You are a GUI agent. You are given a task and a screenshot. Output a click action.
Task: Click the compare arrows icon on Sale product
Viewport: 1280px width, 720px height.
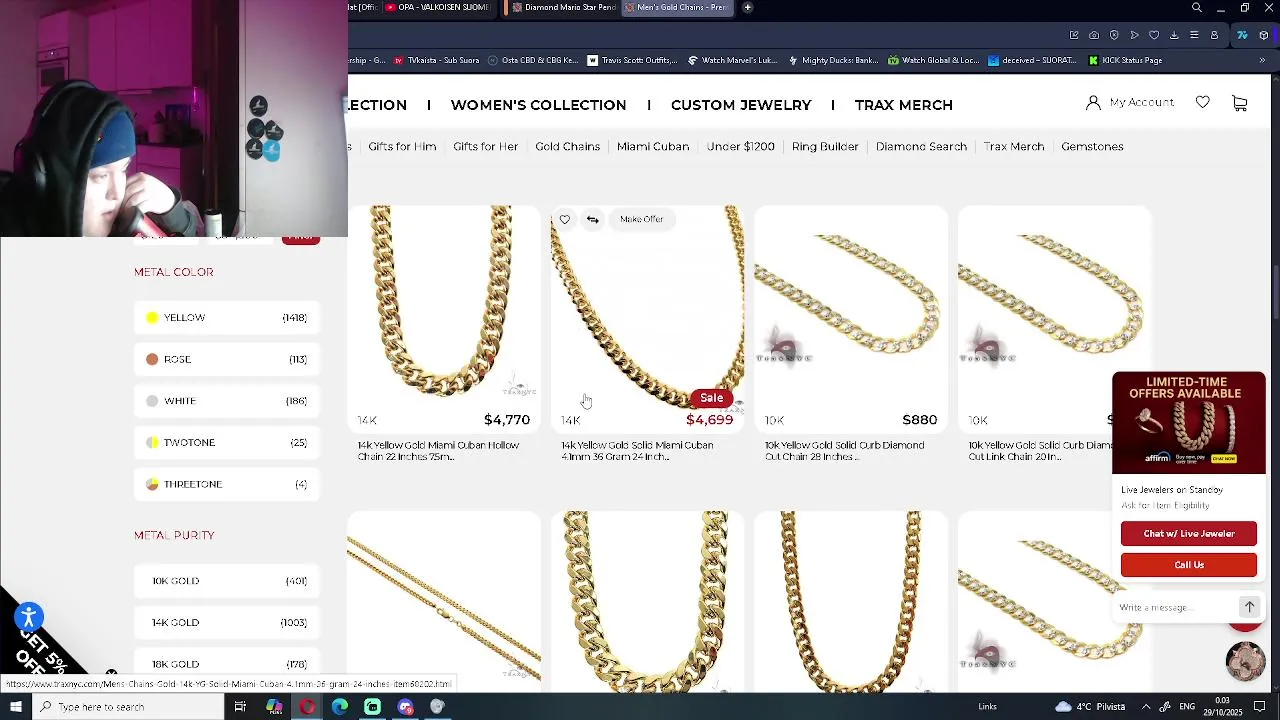[x=593, y=219]
